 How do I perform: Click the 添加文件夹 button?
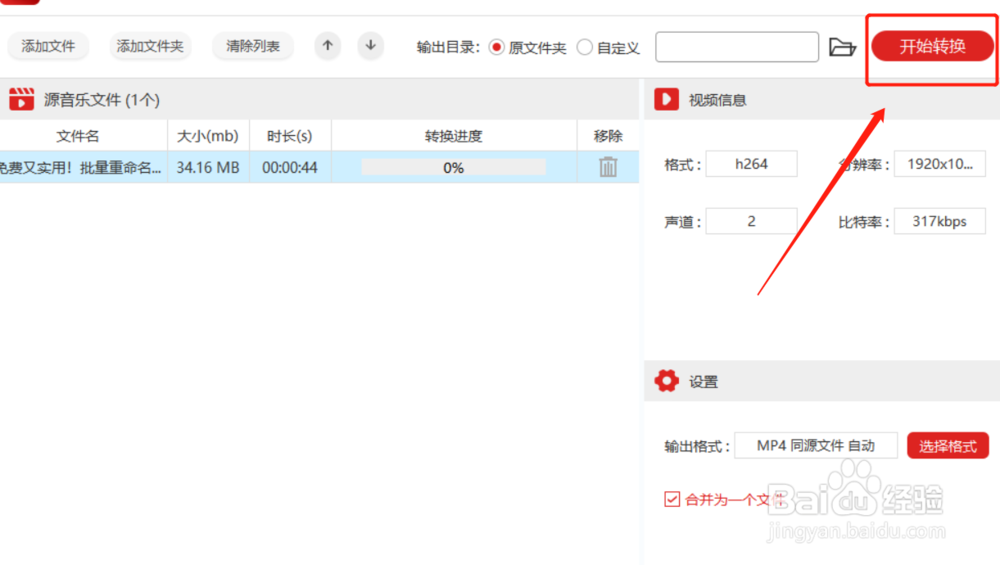coord(150,46)
